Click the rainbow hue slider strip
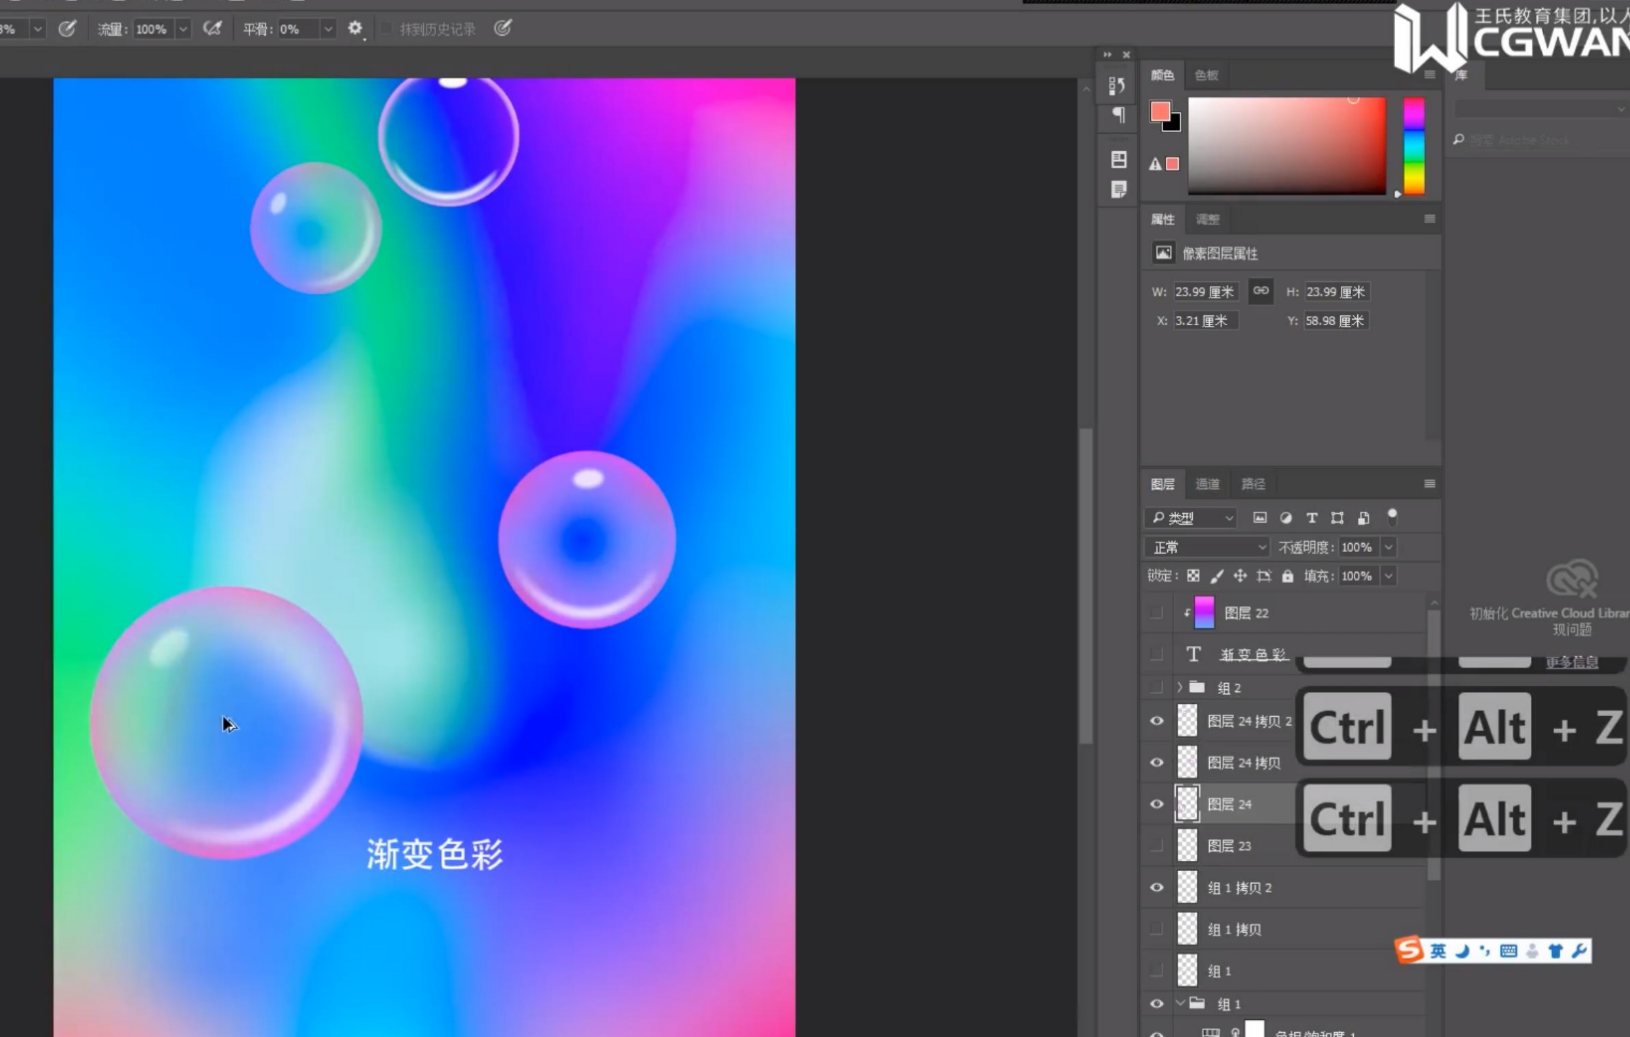Viewport: 1630px width, 1037px height. pyautogui.click(x=1414, y=146)
